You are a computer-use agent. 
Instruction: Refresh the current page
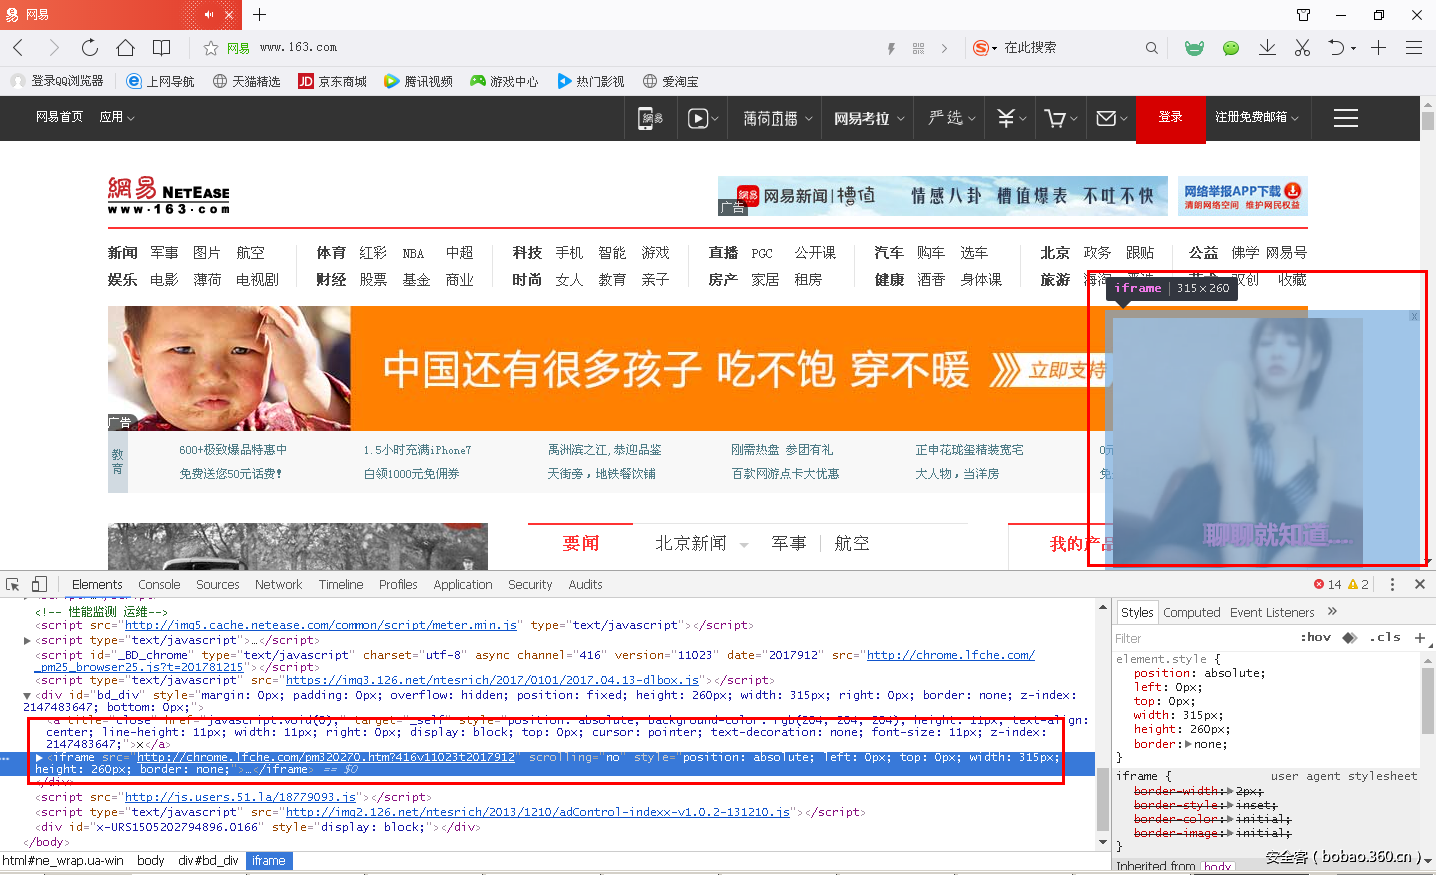pyautogui.click(x=89, y=47)
